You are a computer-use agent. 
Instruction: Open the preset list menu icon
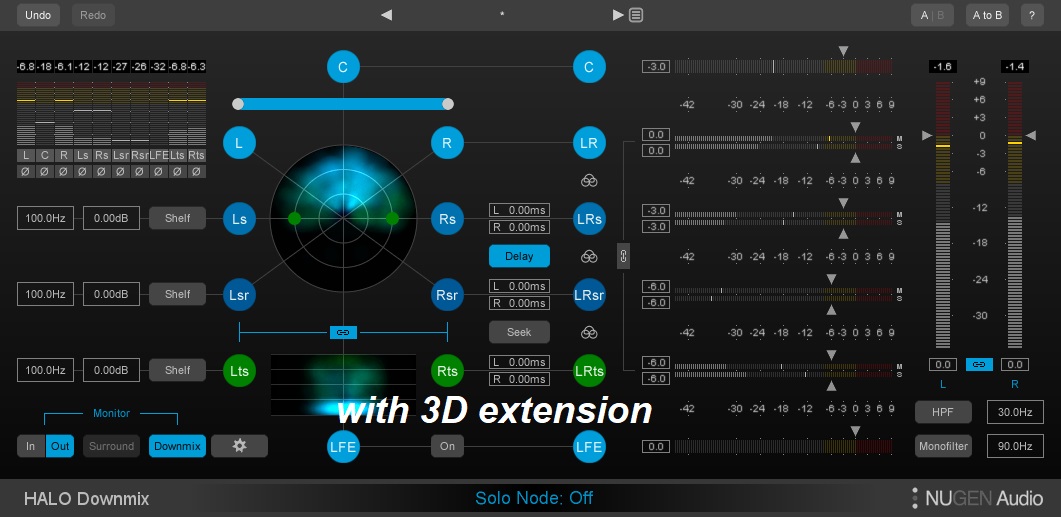636,15
